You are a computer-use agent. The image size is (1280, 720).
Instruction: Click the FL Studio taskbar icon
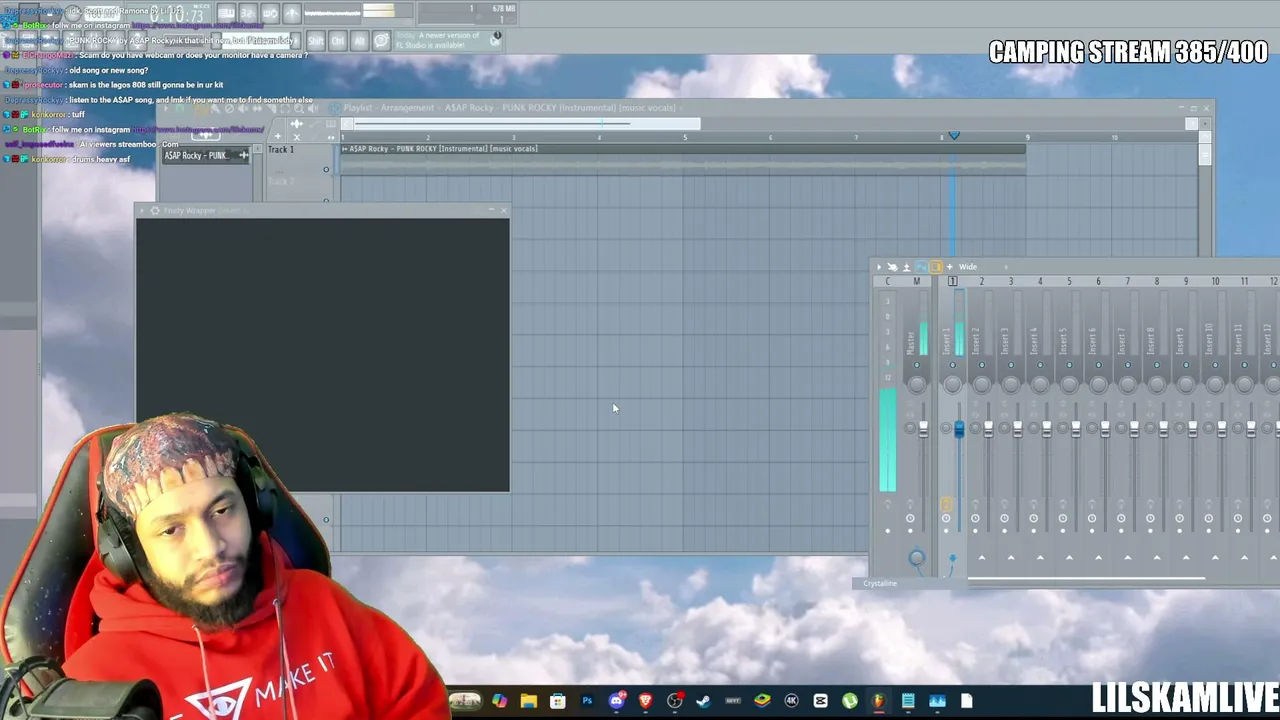[x=878, y=701]
